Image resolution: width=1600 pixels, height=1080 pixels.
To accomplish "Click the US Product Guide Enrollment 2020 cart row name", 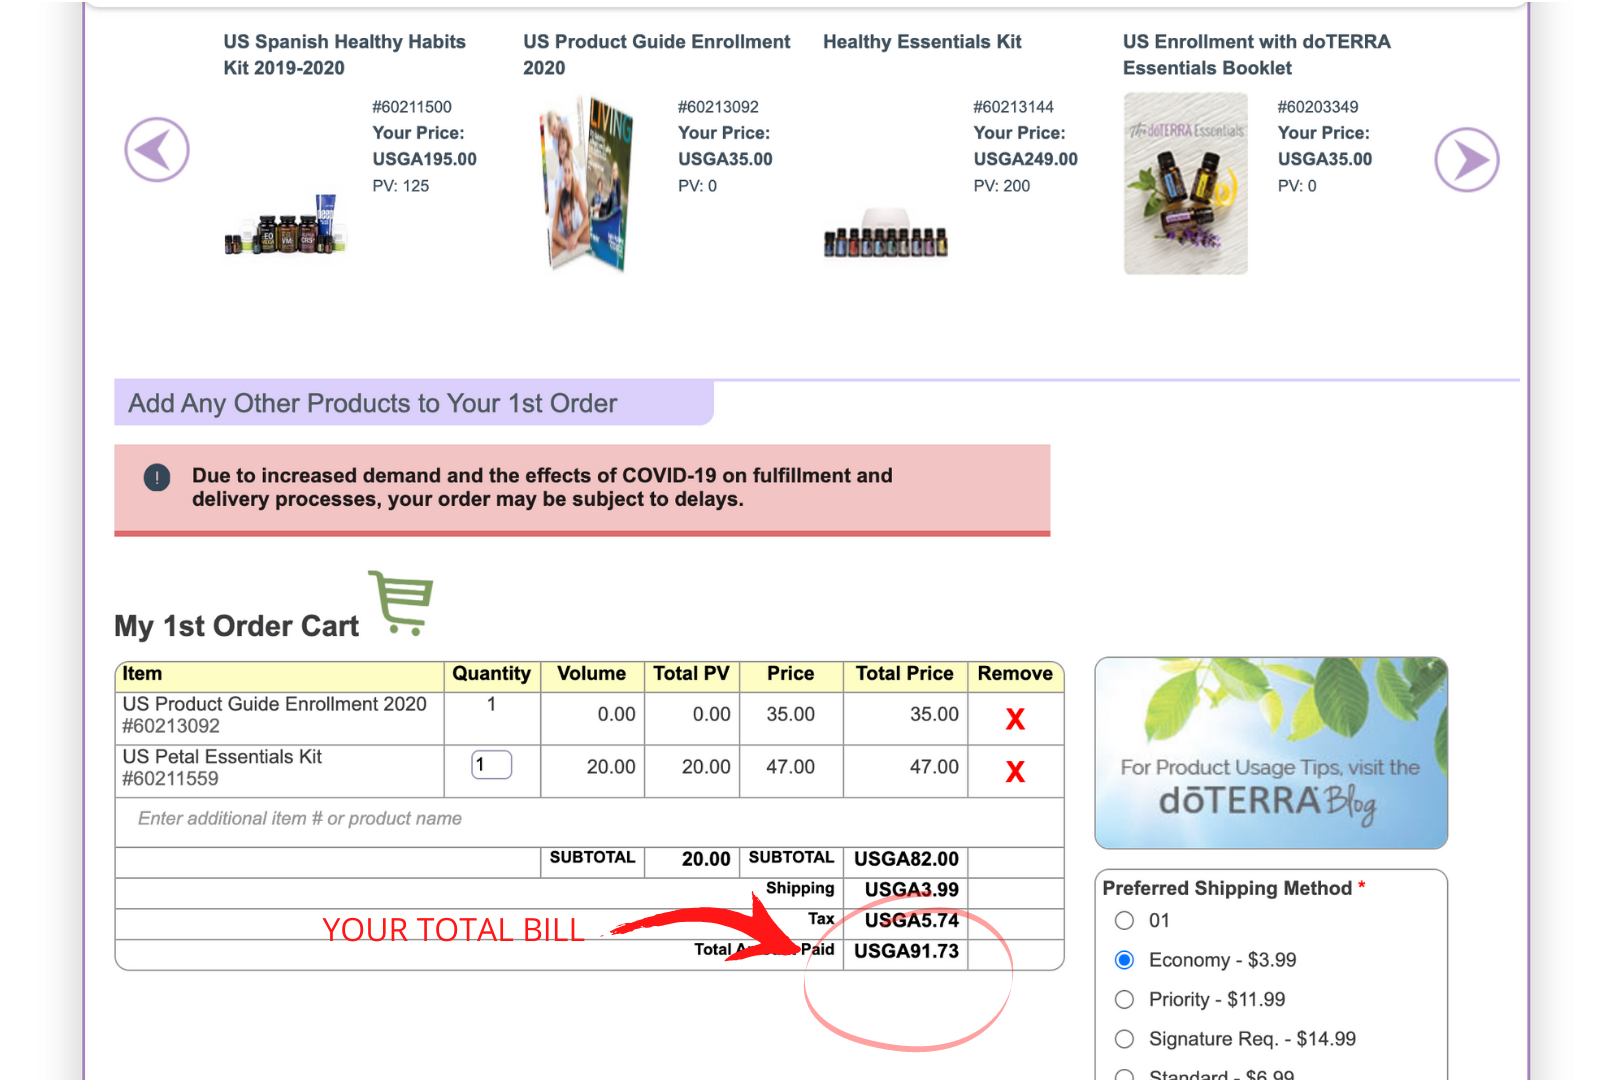I will point(275,704).
